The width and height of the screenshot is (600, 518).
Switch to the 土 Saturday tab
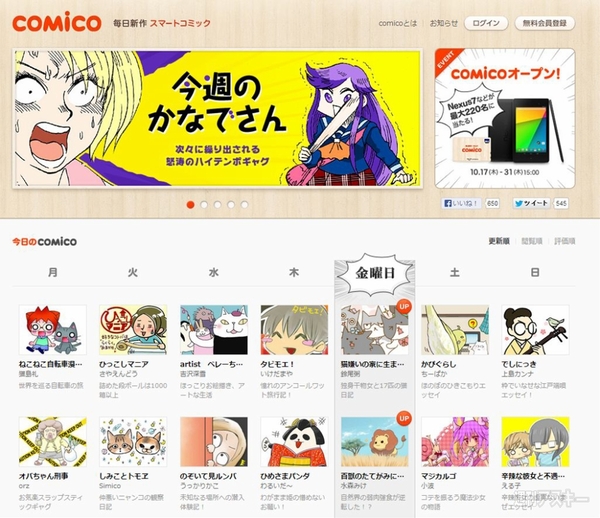[x=455, y=272]
